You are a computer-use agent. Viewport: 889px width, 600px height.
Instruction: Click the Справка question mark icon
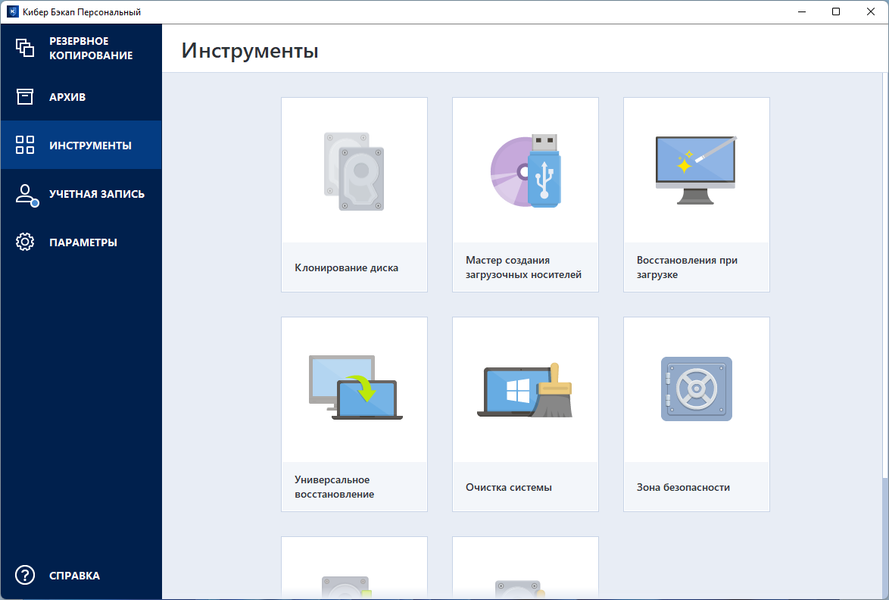[25, 575]
